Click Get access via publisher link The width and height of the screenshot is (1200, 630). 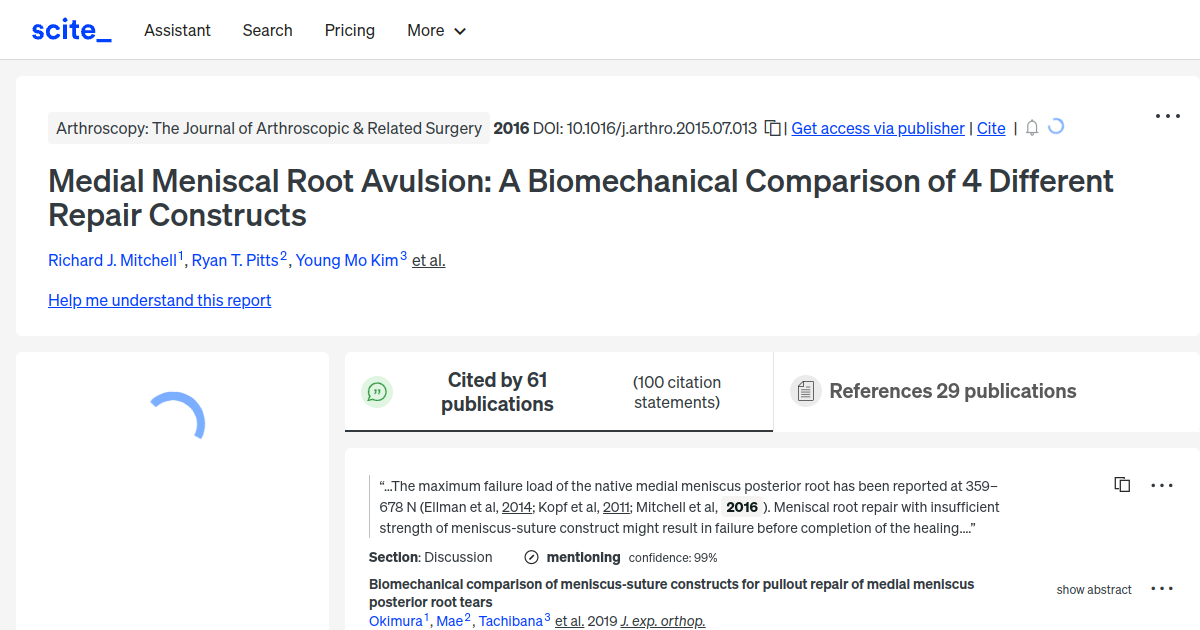pos(877,128)
